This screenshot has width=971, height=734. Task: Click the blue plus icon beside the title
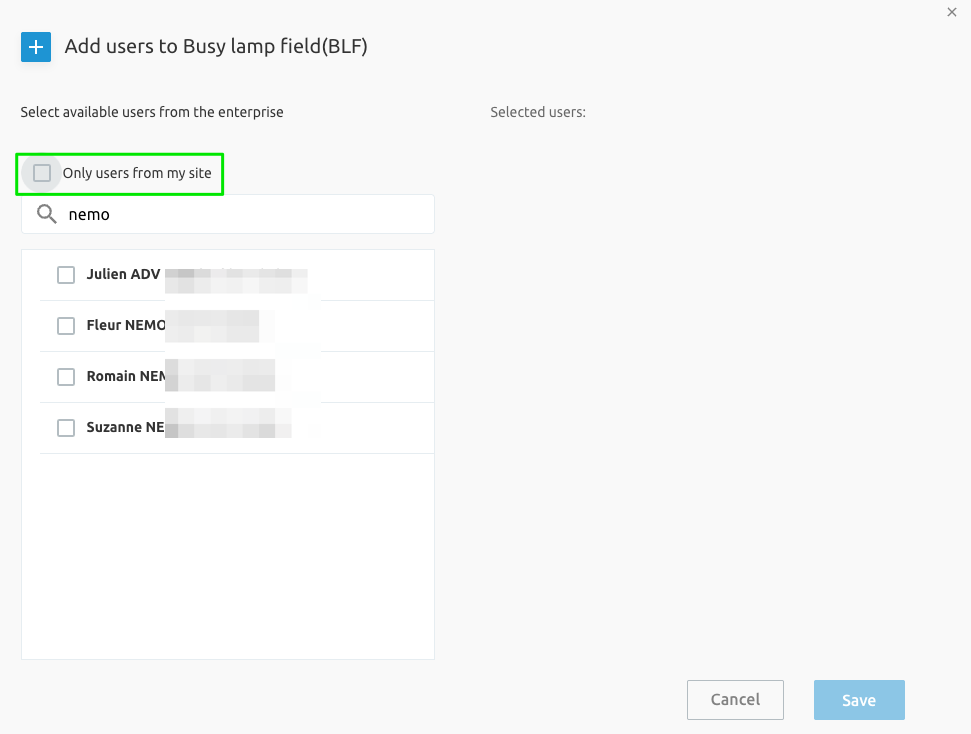click(36, 47)
